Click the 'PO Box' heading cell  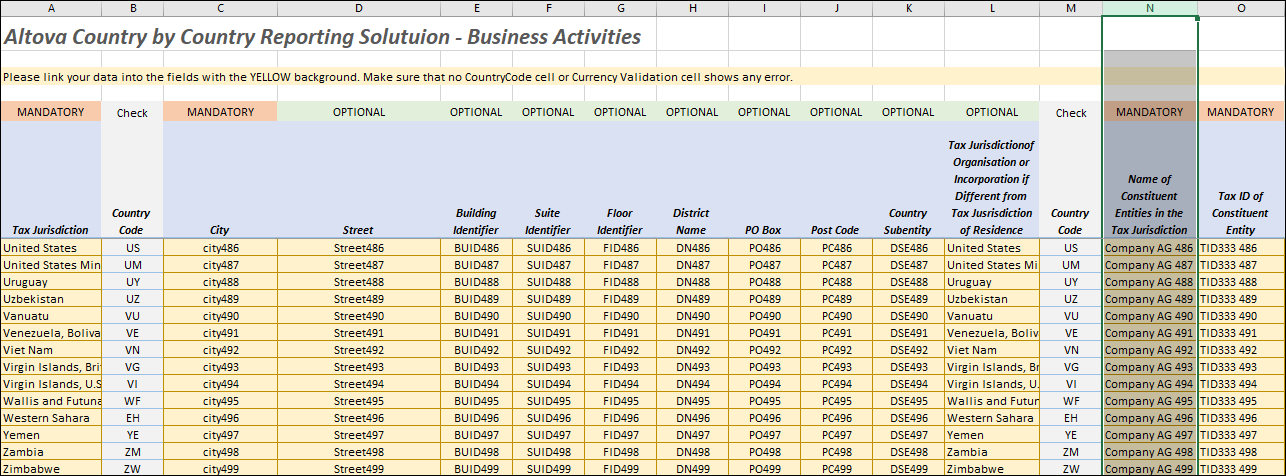(764, 180)
